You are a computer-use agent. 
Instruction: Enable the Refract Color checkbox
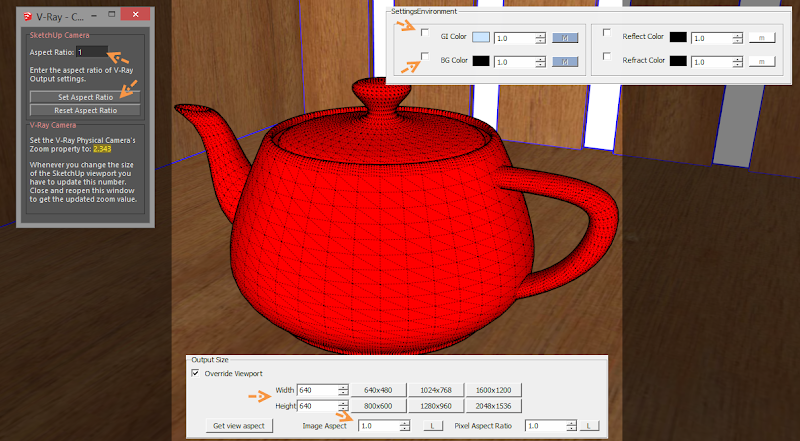[607, 56]
